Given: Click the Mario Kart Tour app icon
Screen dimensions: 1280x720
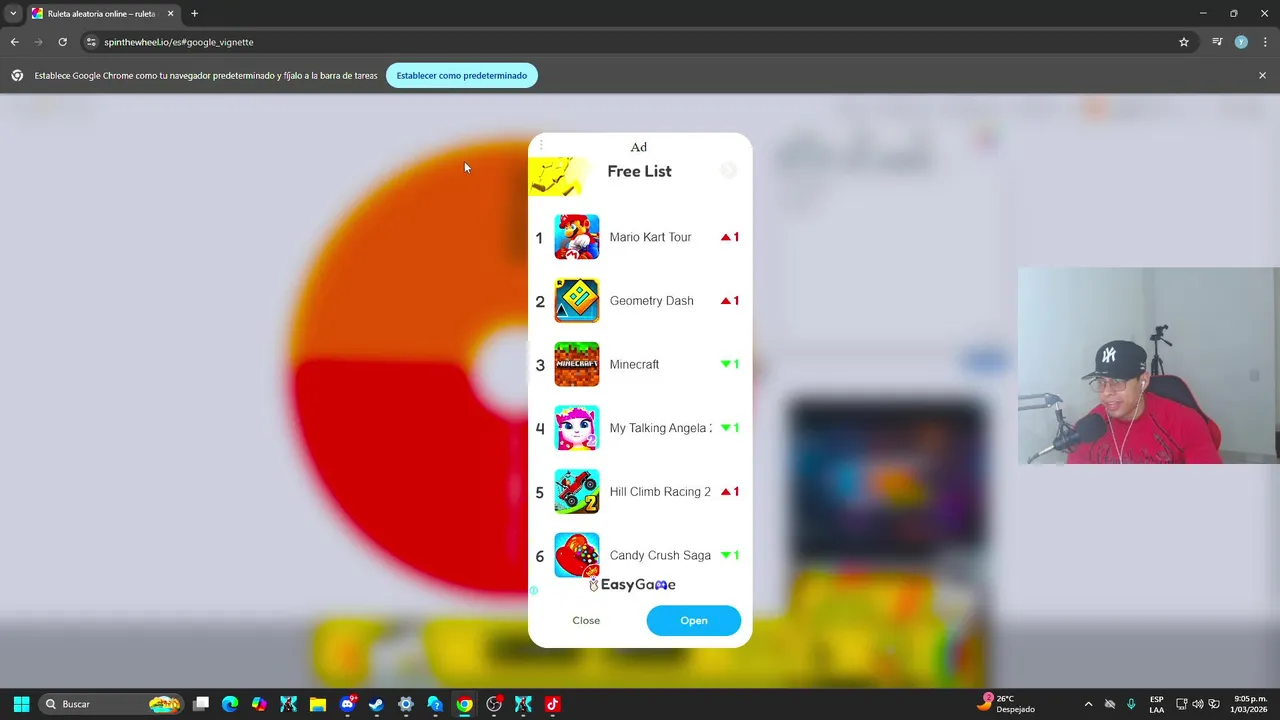Looking at the screenshot, I should pos(577,237).
